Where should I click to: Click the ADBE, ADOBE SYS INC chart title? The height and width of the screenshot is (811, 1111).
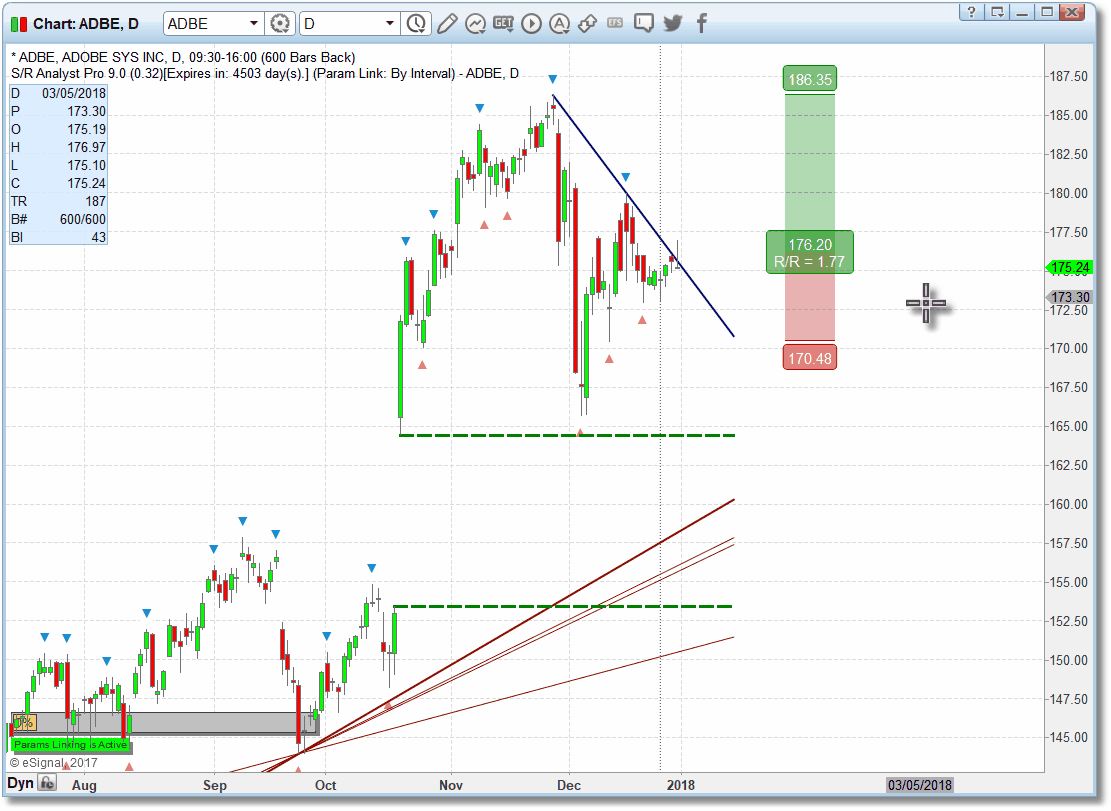pyautogui.click(x=184, y=57)
